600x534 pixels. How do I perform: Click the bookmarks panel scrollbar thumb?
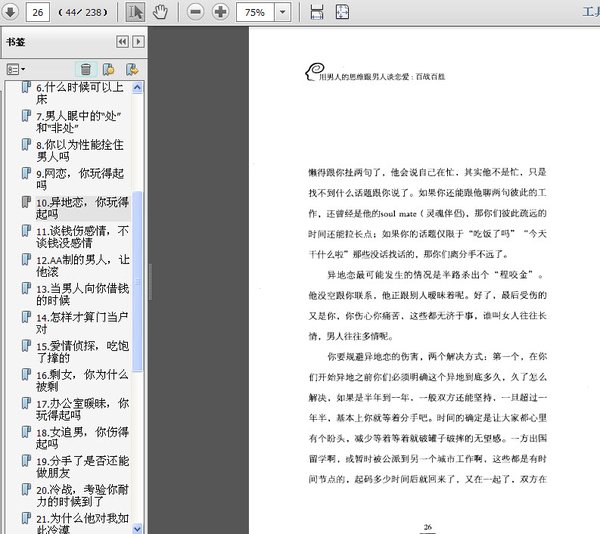coord(137,281)
